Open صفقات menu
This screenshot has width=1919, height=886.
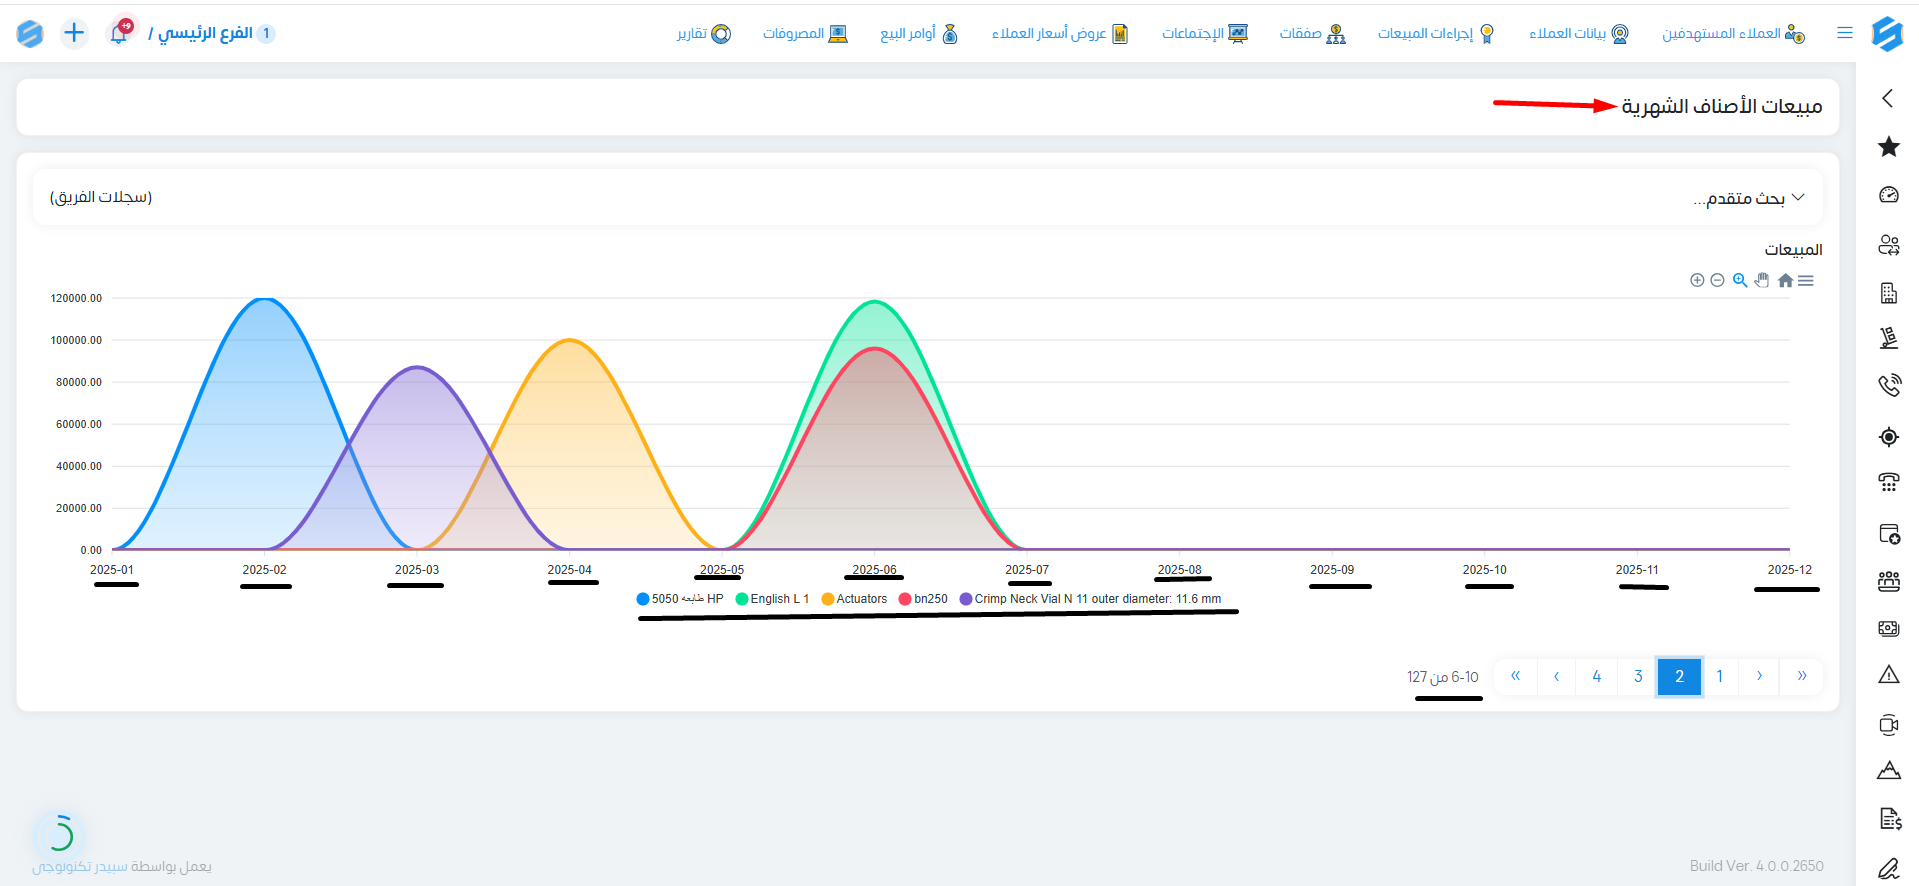[x=1312, y=33]
